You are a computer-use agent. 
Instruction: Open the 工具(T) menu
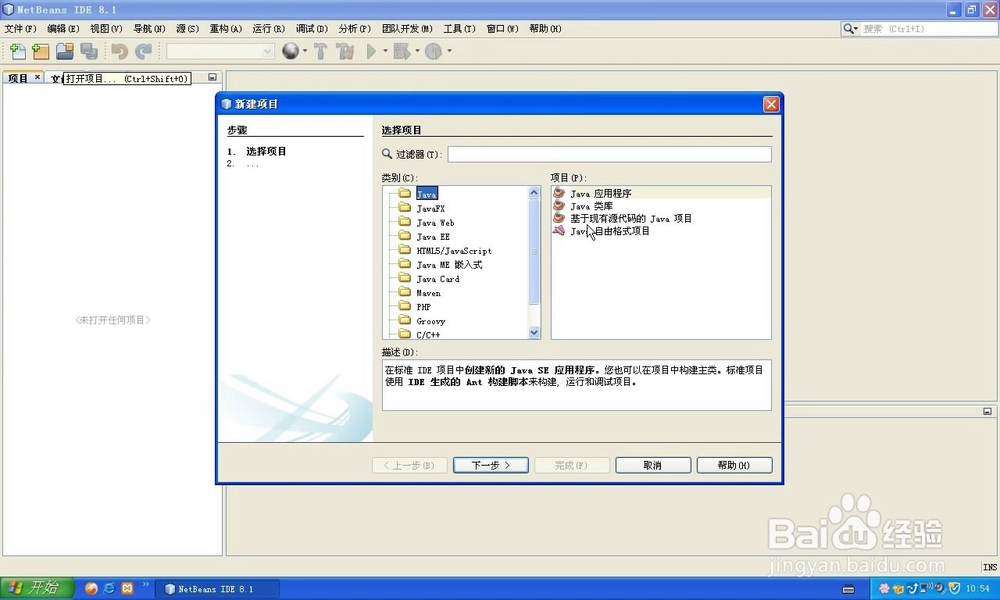pos(459,29)
